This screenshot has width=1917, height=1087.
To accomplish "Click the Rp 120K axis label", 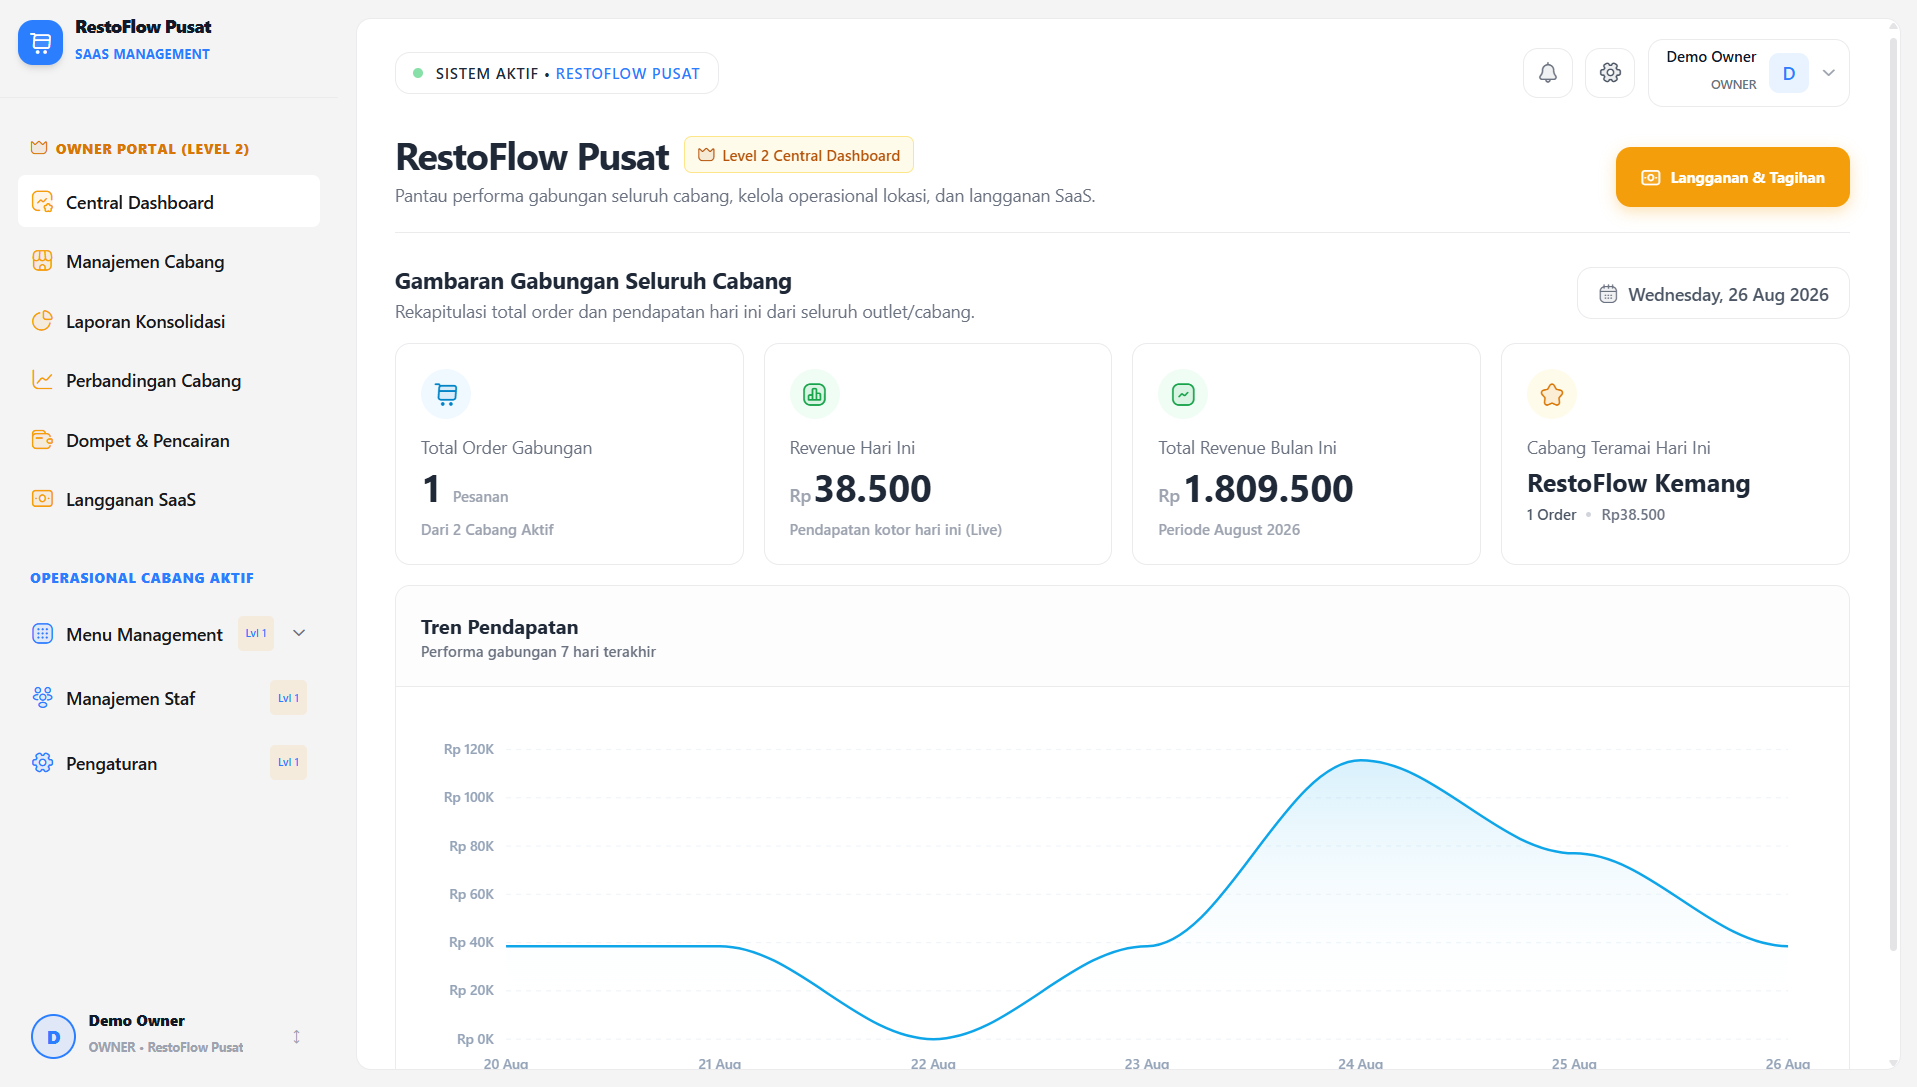I will [x=469, y=749].
